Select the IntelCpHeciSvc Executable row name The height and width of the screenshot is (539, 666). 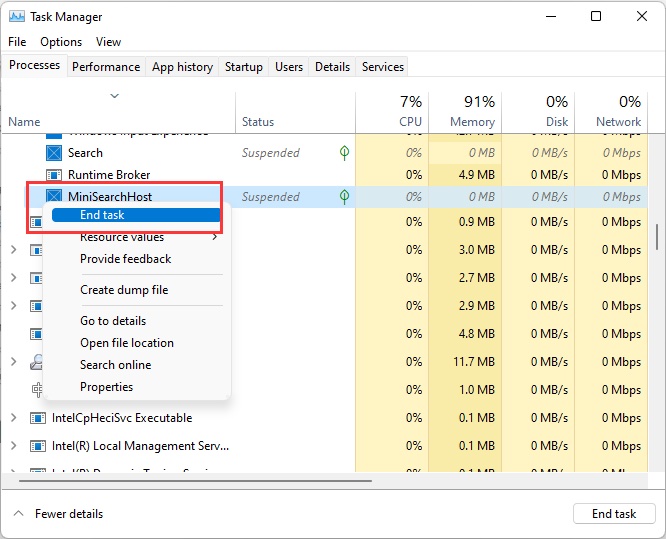coord(122,418)
